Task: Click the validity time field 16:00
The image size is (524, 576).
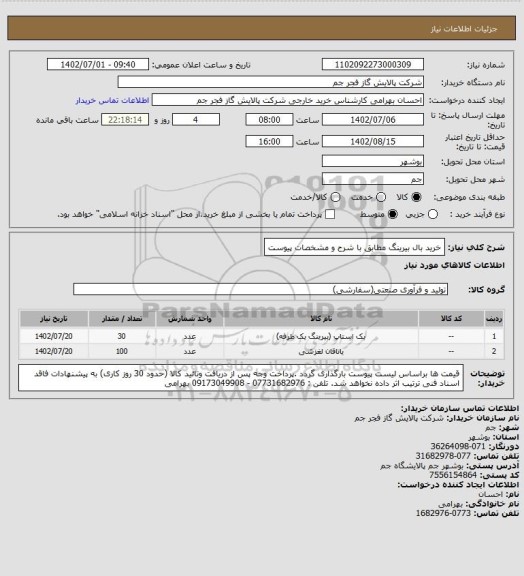Action: (x=269, y=141)
